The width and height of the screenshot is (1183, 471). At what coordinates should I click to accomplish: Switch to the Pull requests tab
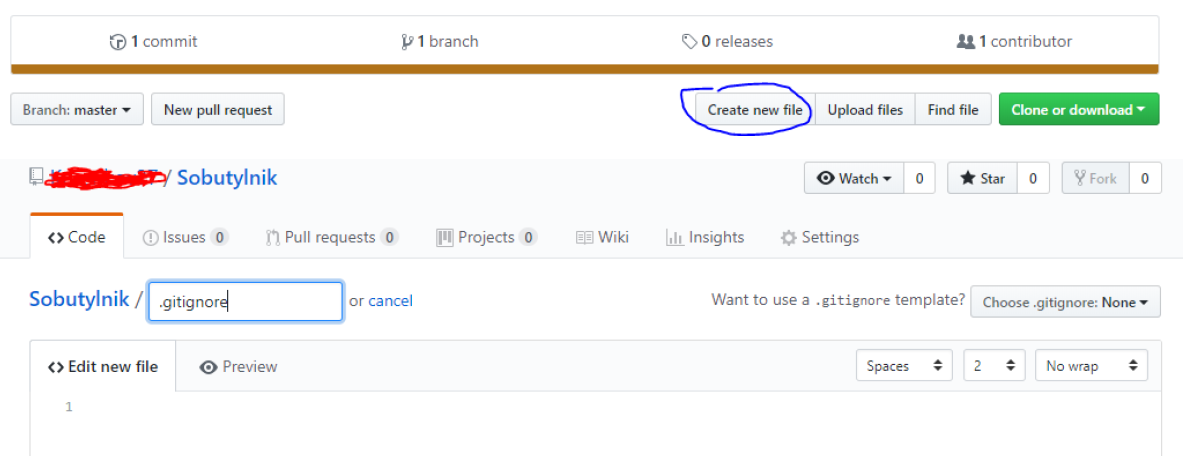coord(332,237)
